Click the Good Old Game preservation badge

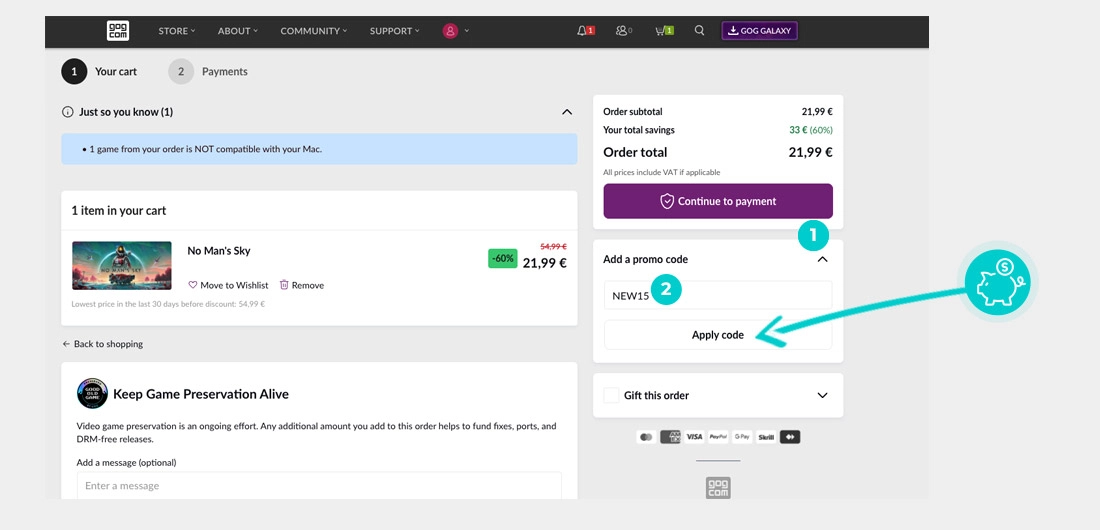tap(92, 394)
